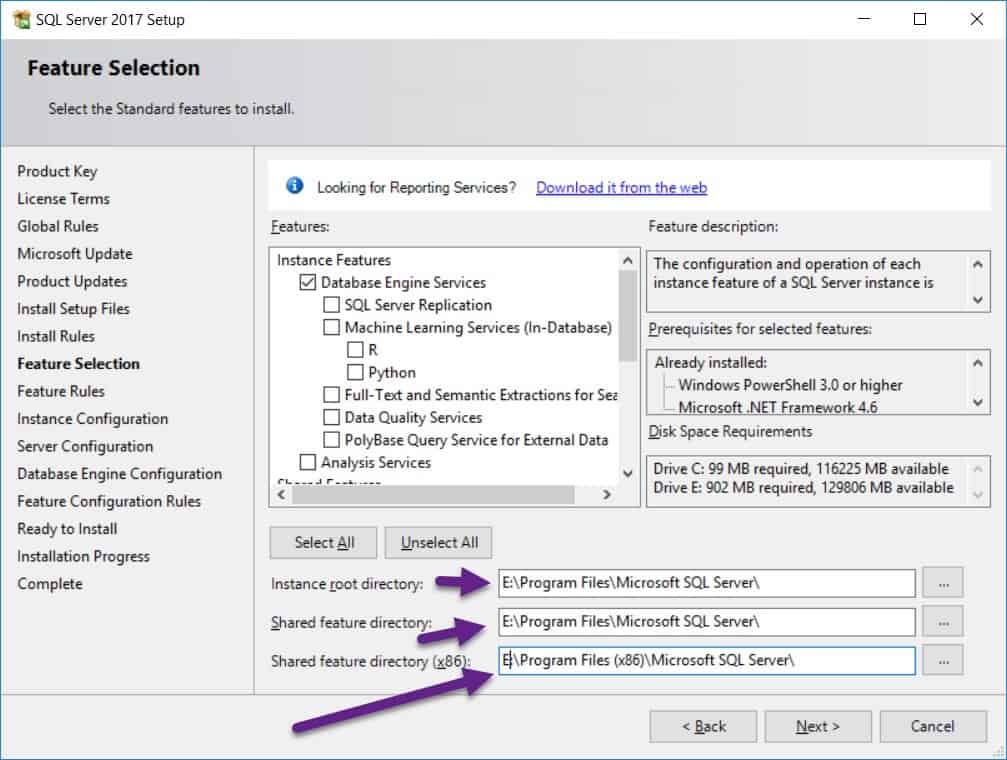Select Database Engine Configuration step
Image resolution: width=1007 pixels, height=760 pixels.
coord(119,474)
